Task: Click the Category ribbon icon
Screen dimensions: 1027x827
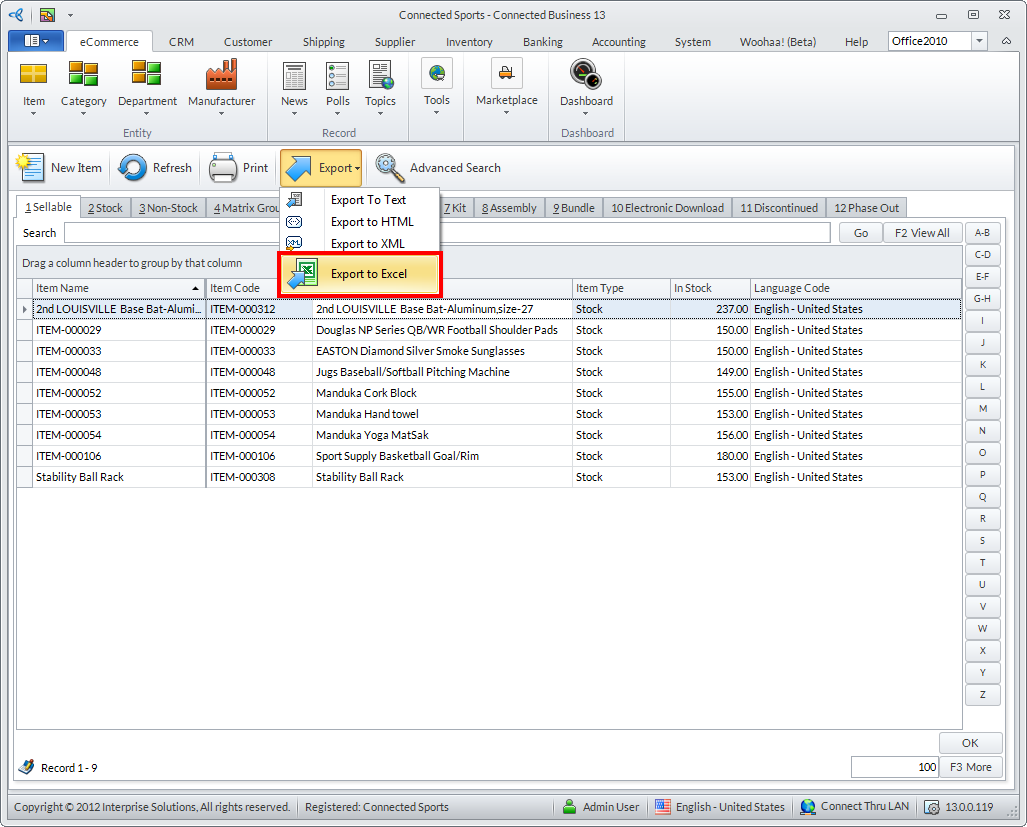Action: [x=83, y=76]
